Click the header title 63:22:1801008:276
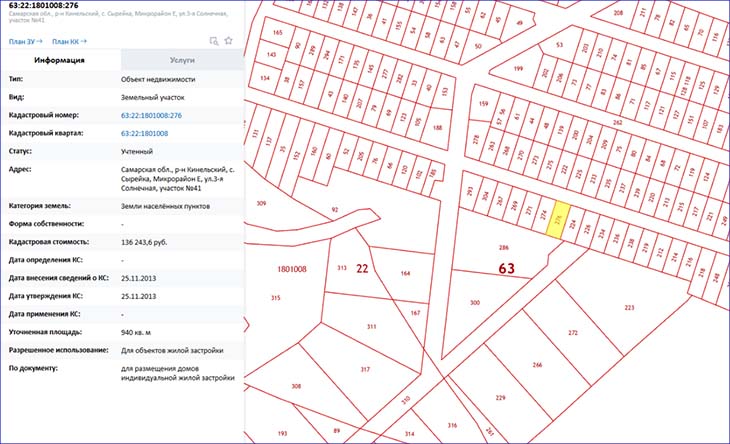 (x=43, y=6)
